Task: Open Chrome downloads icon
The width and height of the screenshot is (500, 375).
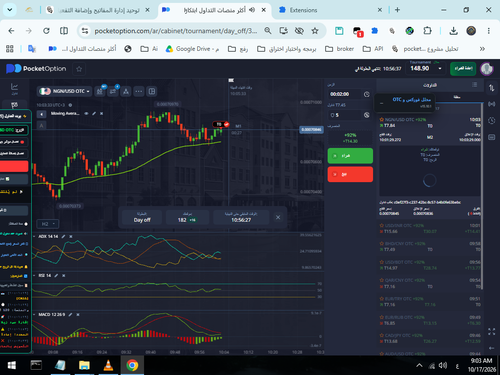Action: click(453, 31)
